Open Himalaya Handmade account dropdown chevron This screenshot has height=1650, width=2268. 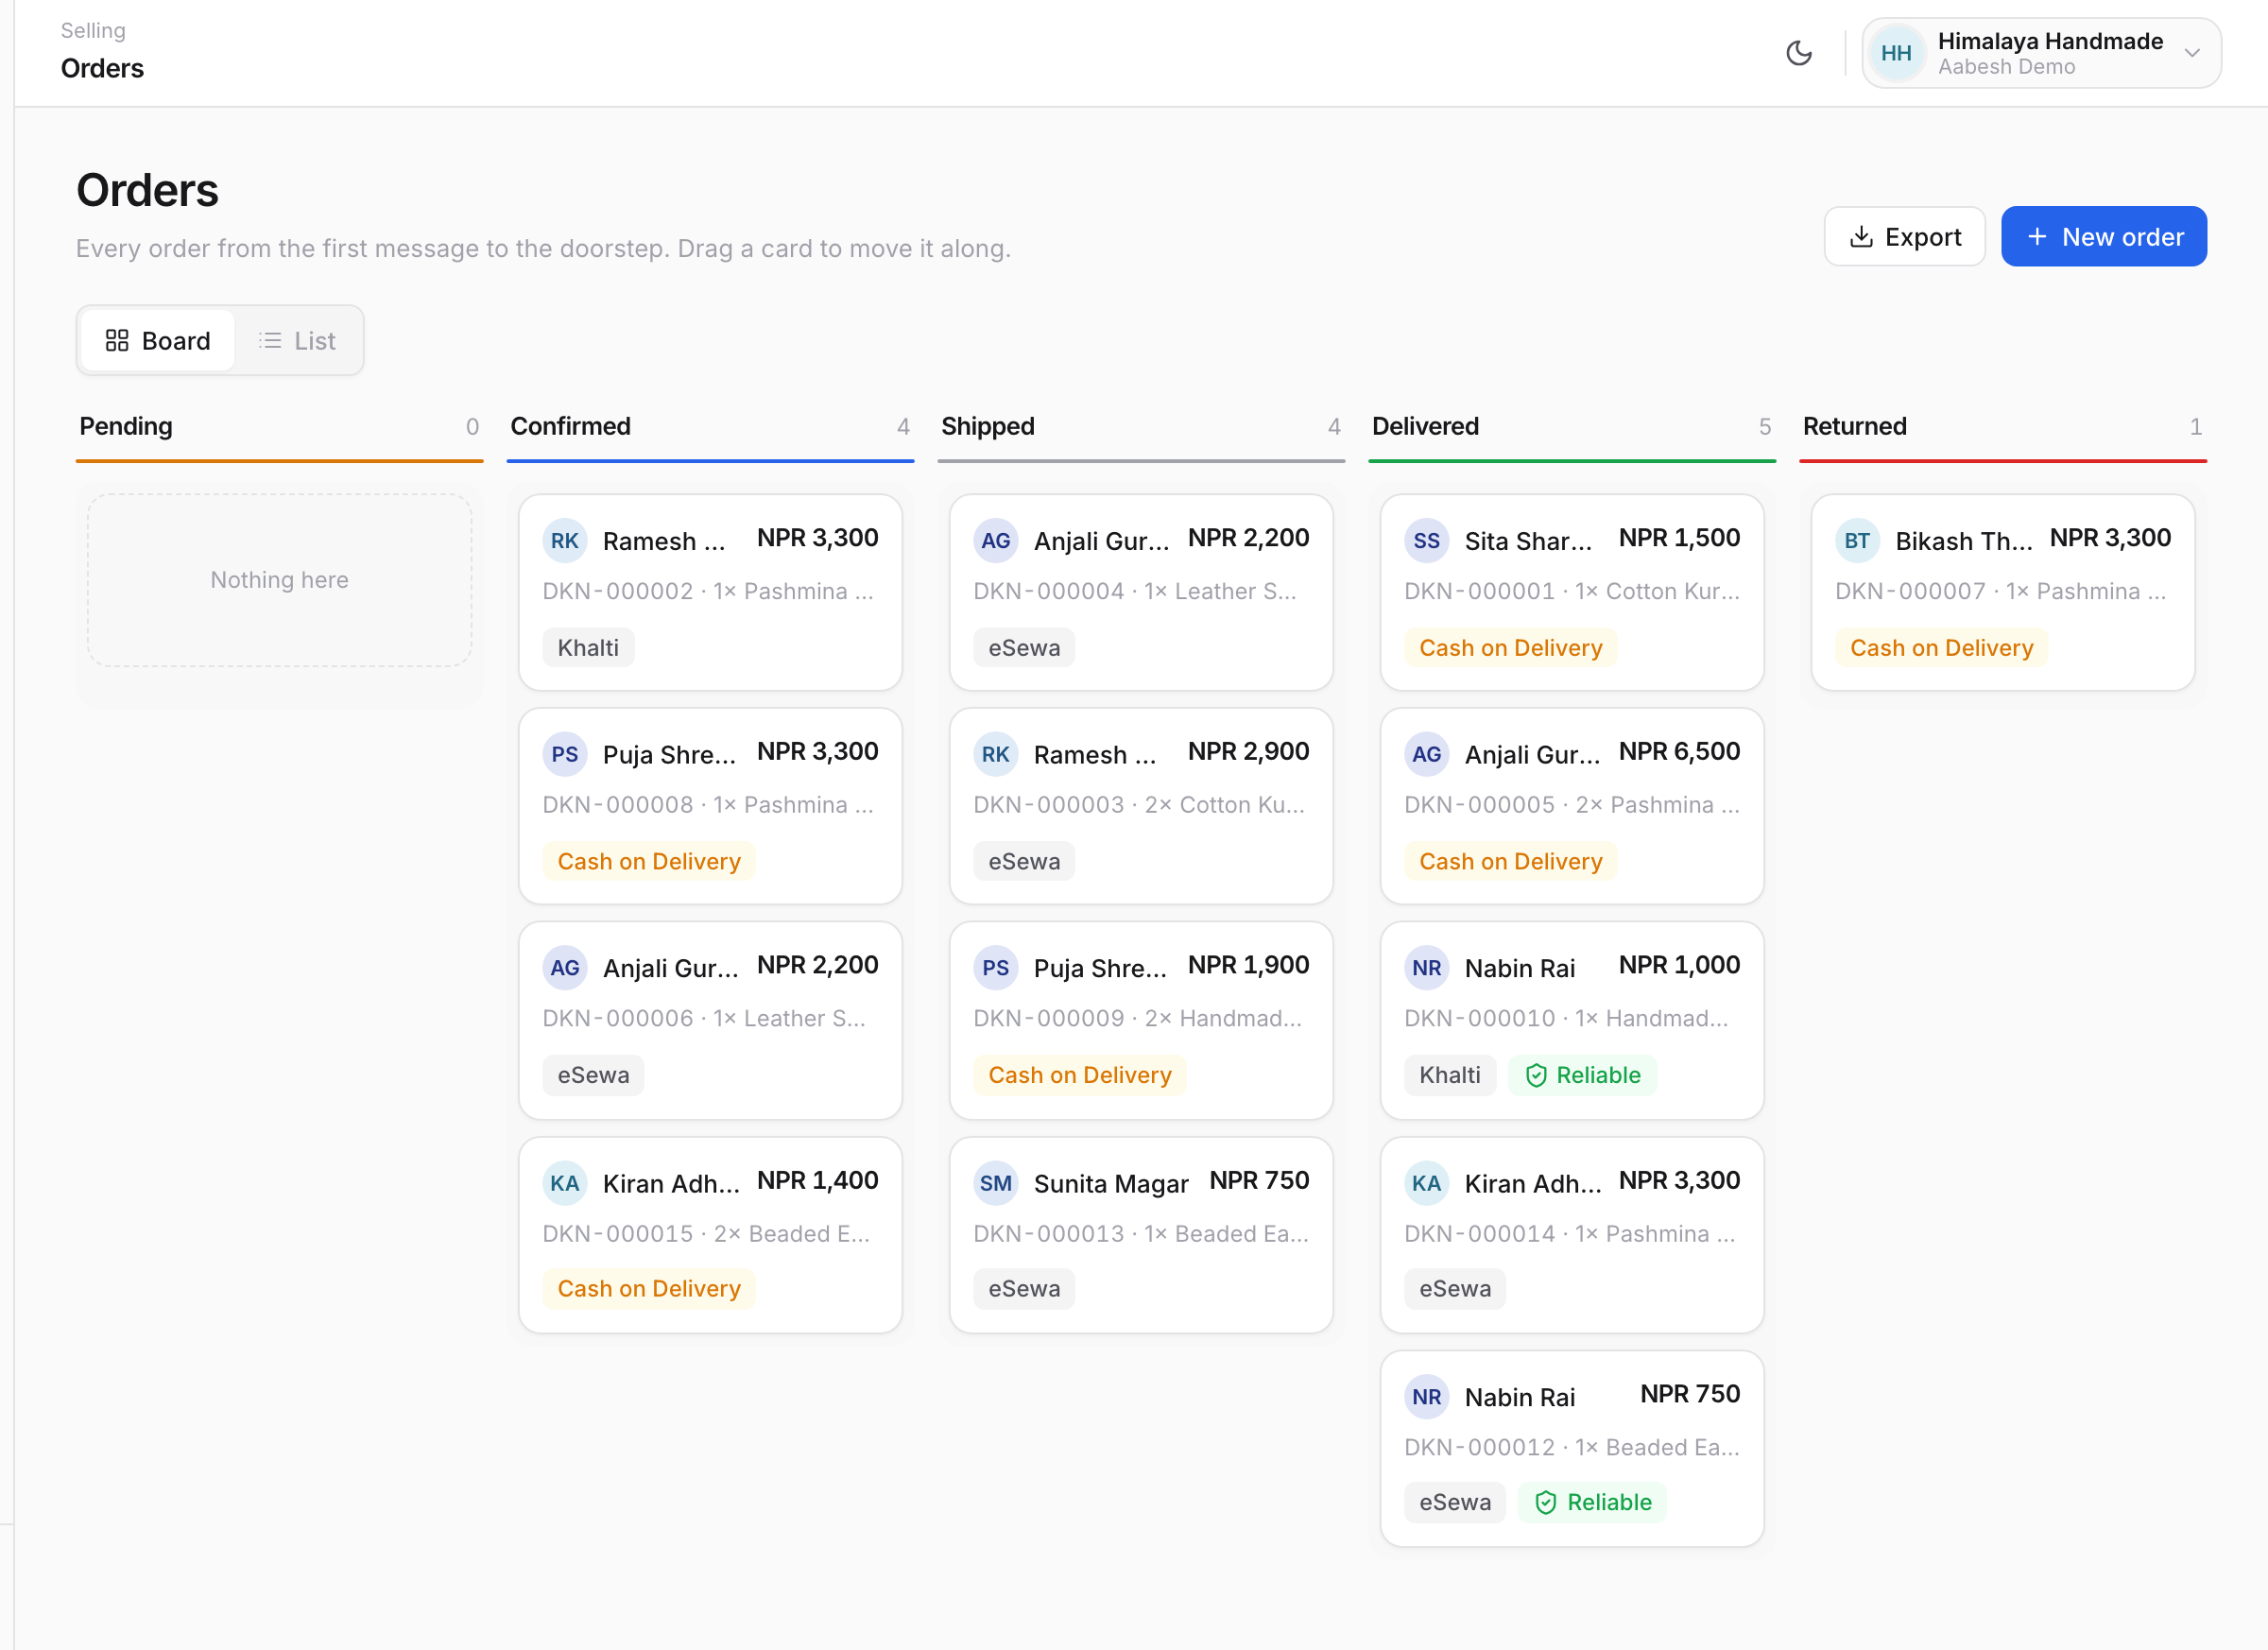[2192, 53]
